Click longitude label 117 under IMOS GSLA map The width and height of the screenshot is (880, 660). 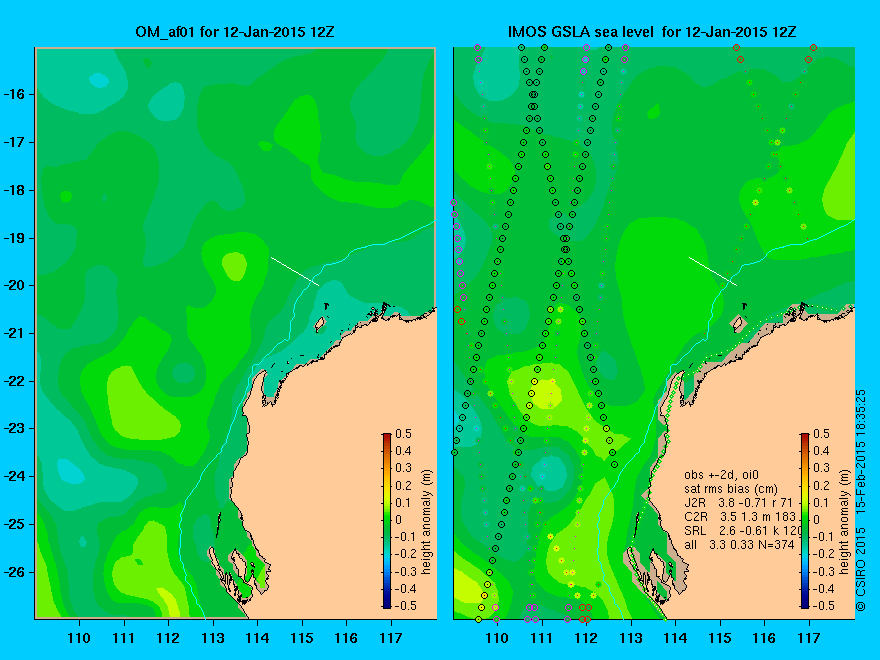pos(809,638)
